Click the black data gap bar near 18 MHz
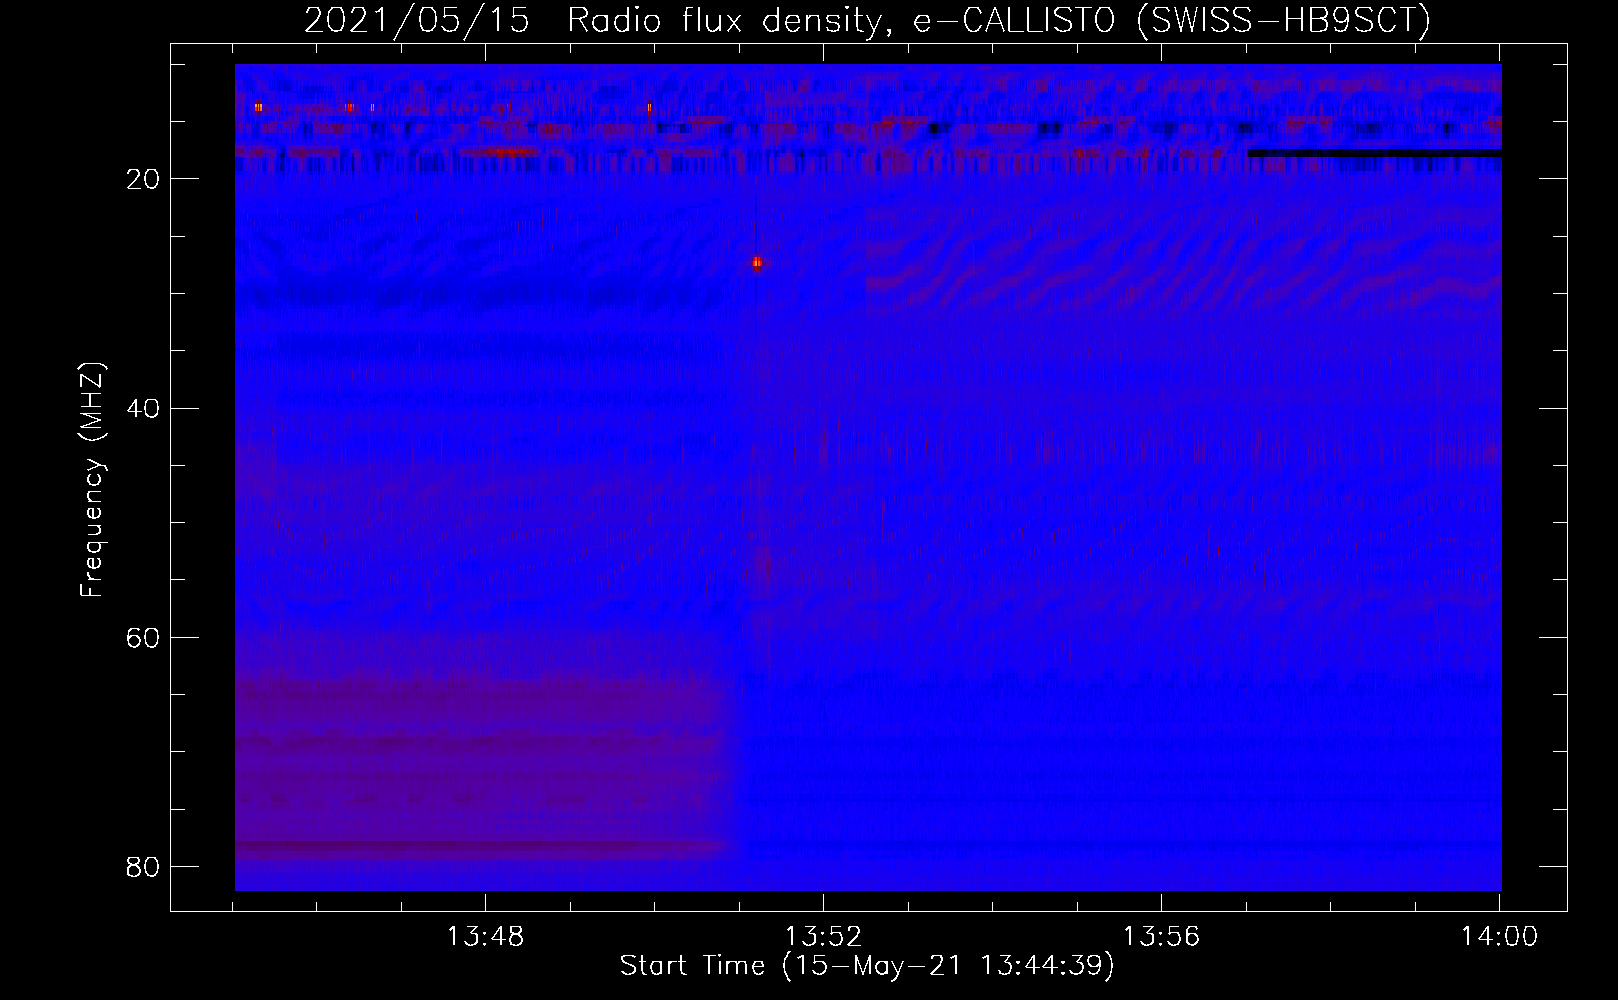This screenshot has height=1000, width=1618. [x=1374, y=153]
